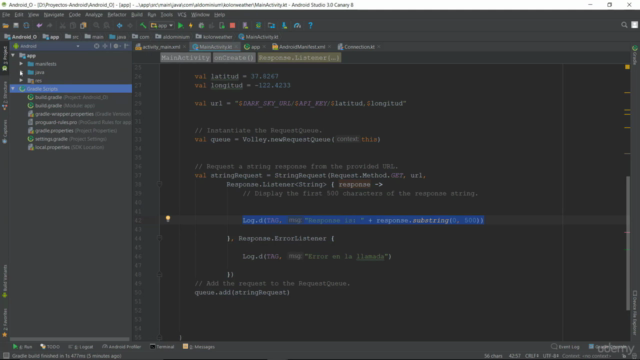This screenshot has height=360, width=640.
Task: Click the Hide project panel icon
Action: point(127,46)
